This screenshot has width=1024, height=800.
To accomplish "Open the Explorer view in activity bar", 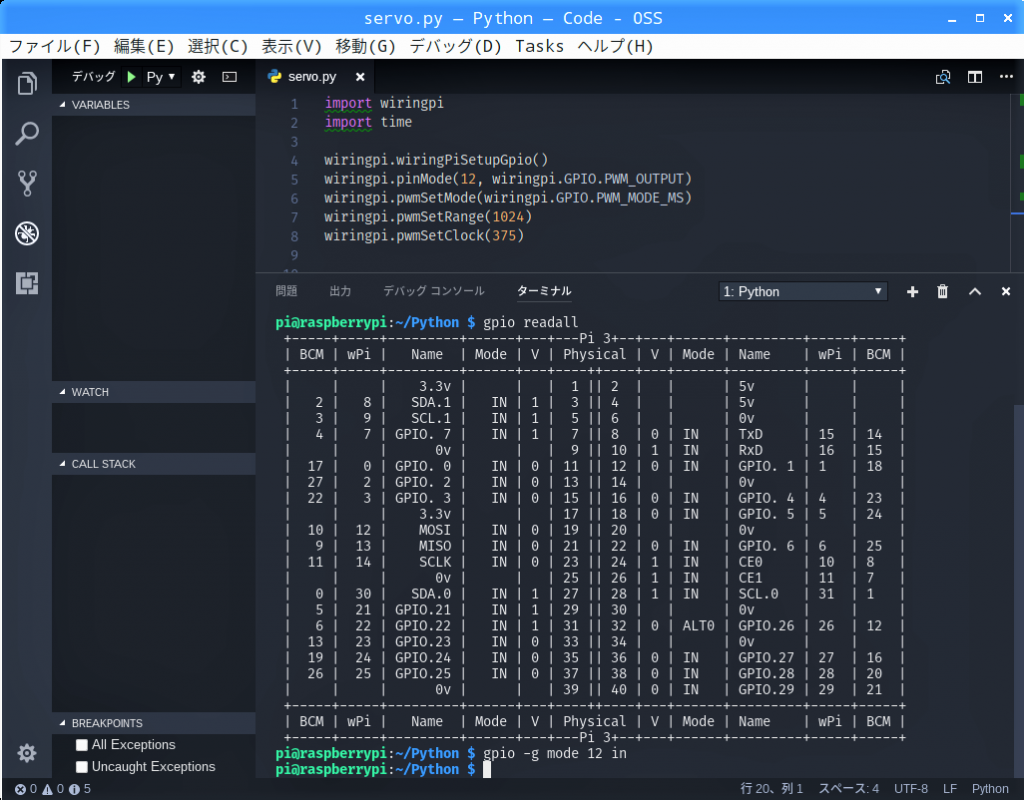I will click(x=27, y=83).
